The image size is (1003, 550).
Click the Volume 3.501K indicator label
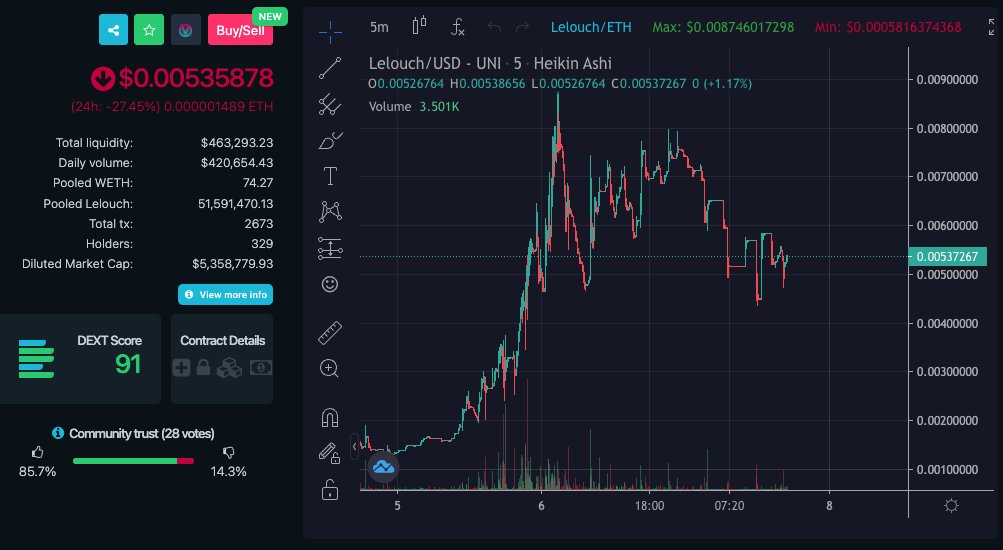[414, 107]
